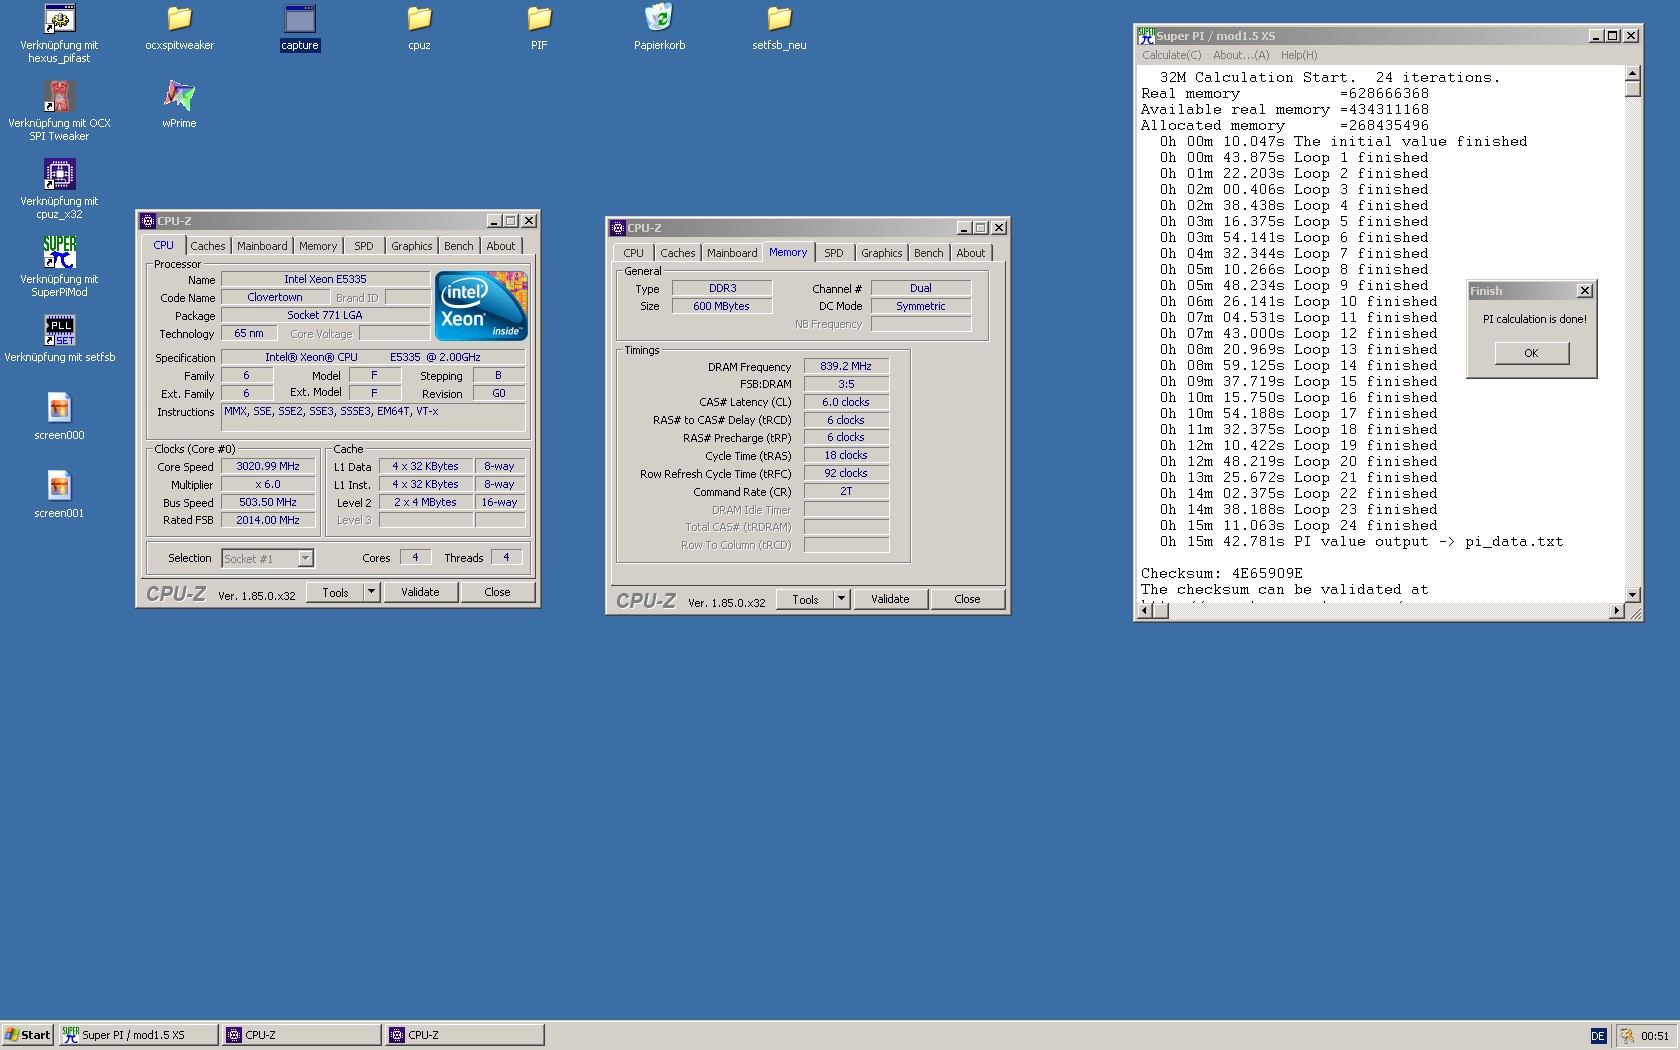Click Super PI vertical scrollbar down arrow
Image resolution: width=1680 pixels, height=1050 pixels.
click(1633, 594)
